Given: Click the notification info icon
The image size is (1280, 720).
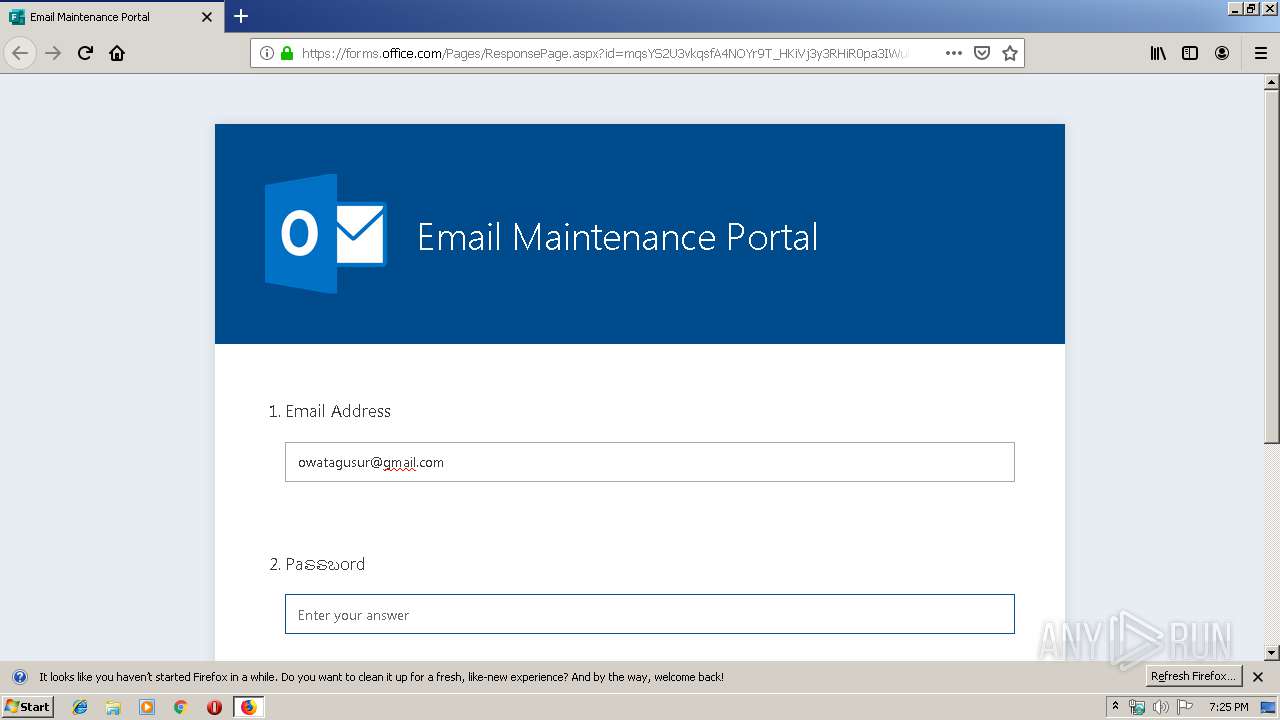Looking at the screenshot, I should [x=19, y=677].
